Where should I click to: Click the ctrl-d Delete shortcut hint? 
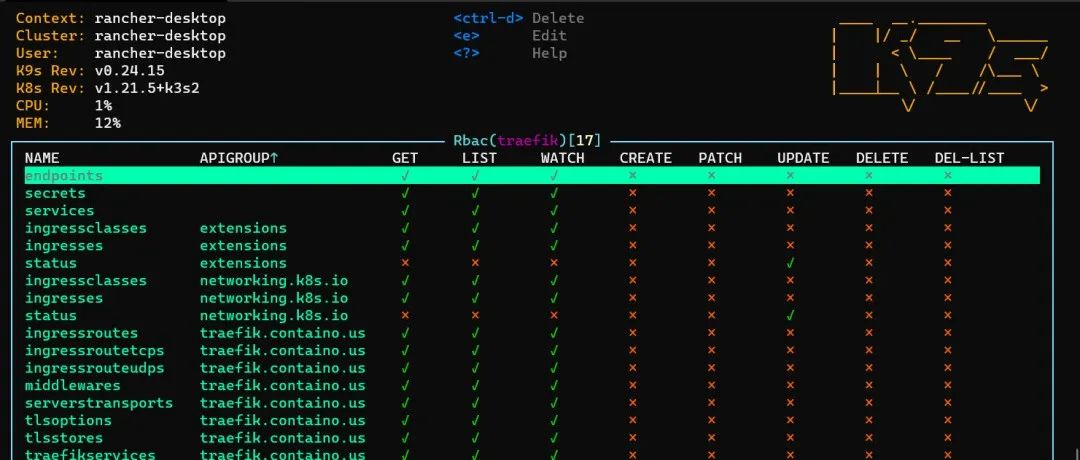(519, 19)
